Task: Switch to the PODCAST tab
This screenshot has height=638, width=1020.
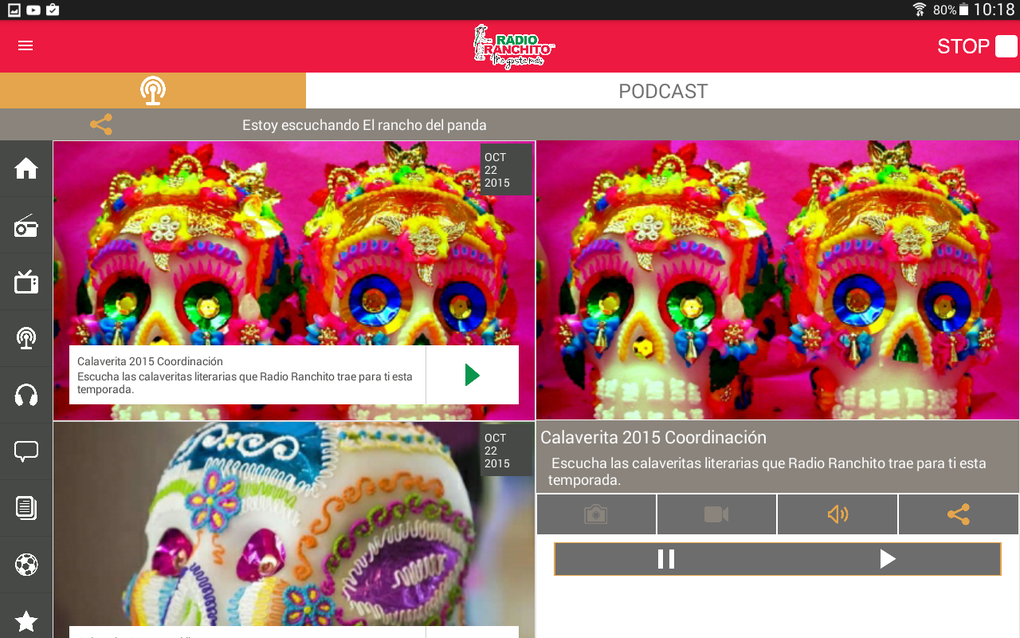Action: [x=663, y=91]
